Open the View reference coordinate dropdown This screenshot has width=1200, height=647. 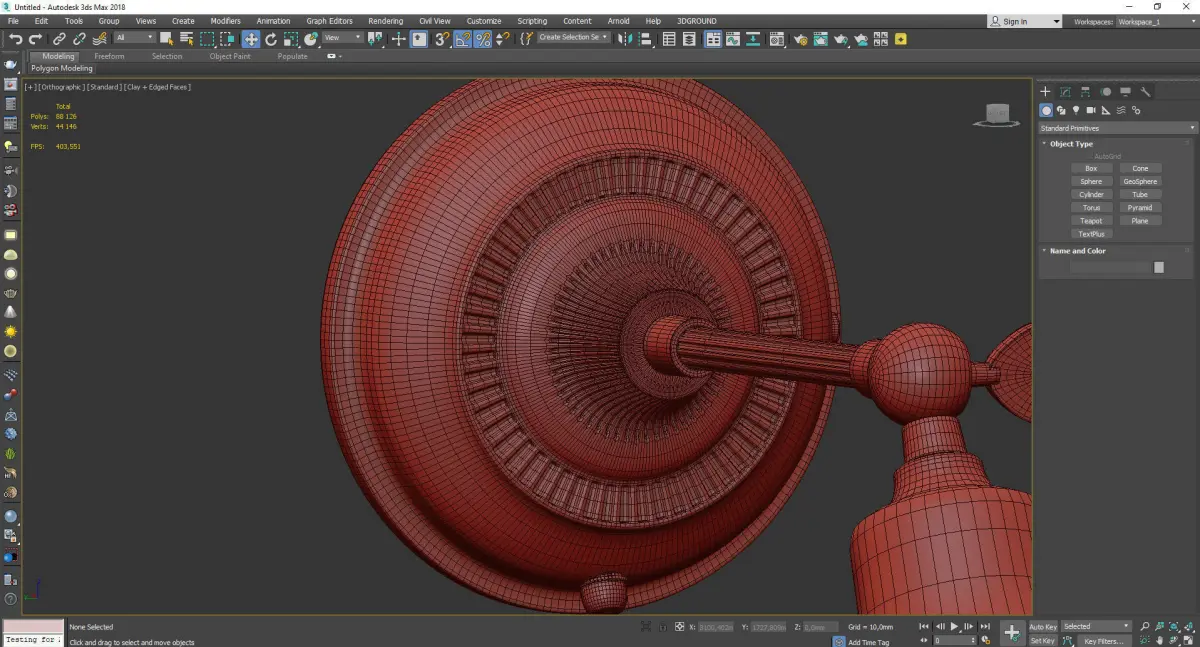(343, 38)
